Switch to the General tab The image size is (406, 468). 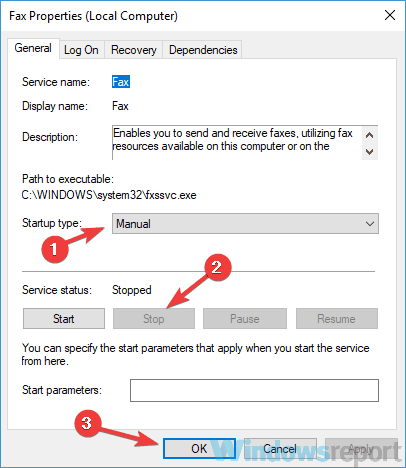(33, 48)
